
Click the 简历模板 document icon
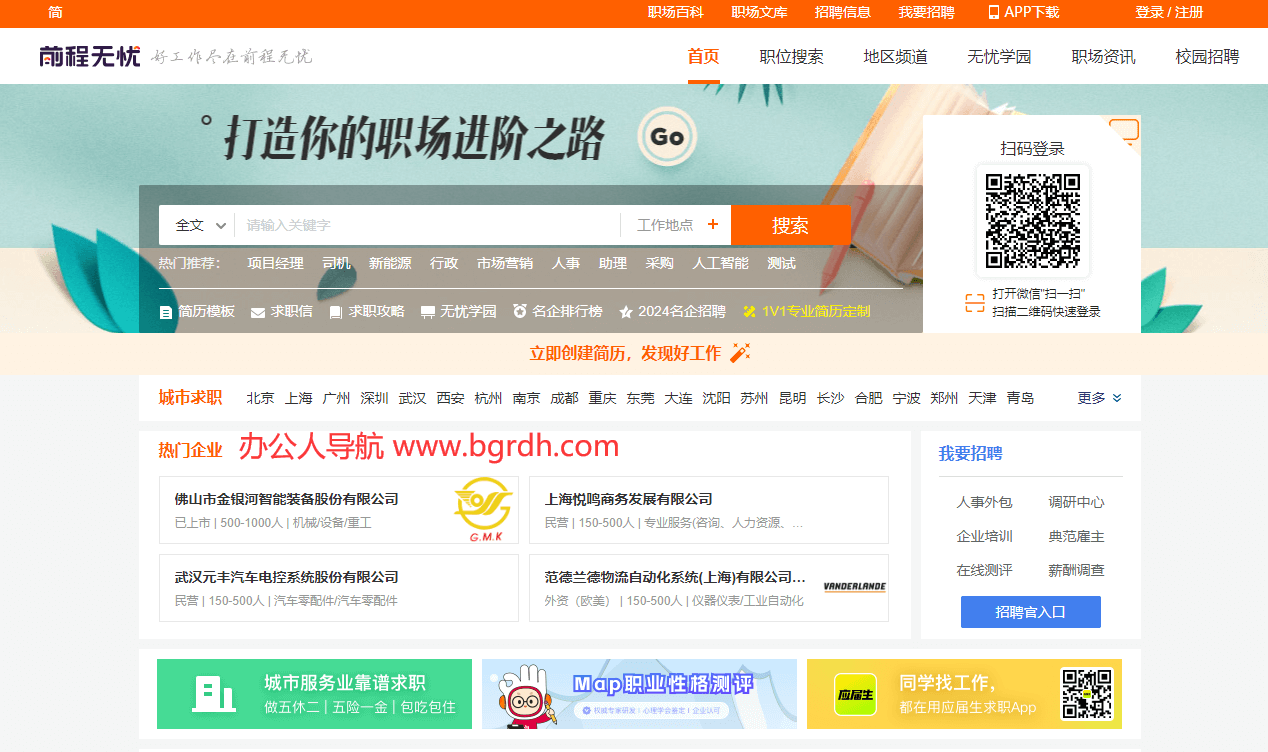pyautogui.click(x=165, y=311)
